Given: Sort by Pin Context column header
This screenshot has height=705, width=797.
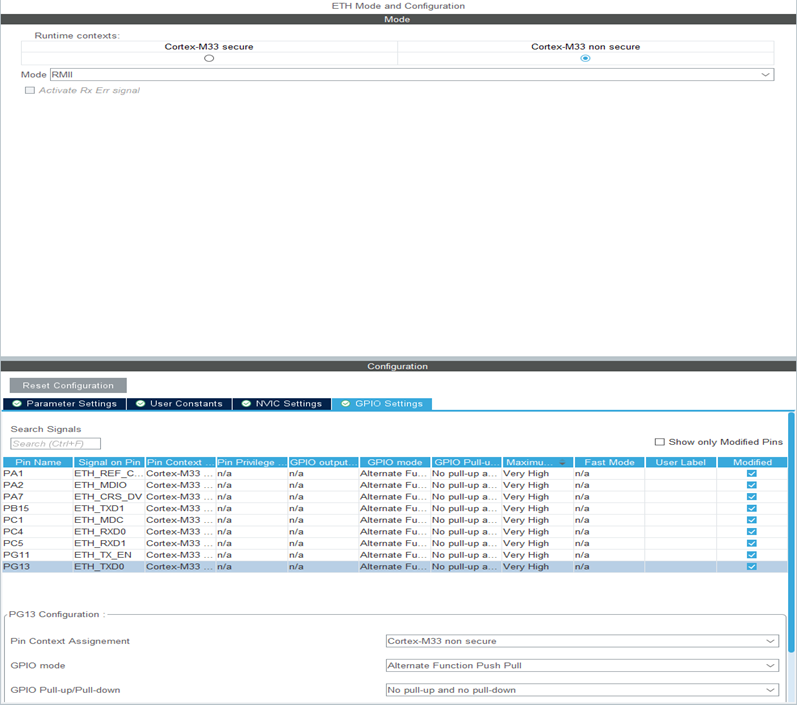Looking at the screenshot, I should coord(180,462).
